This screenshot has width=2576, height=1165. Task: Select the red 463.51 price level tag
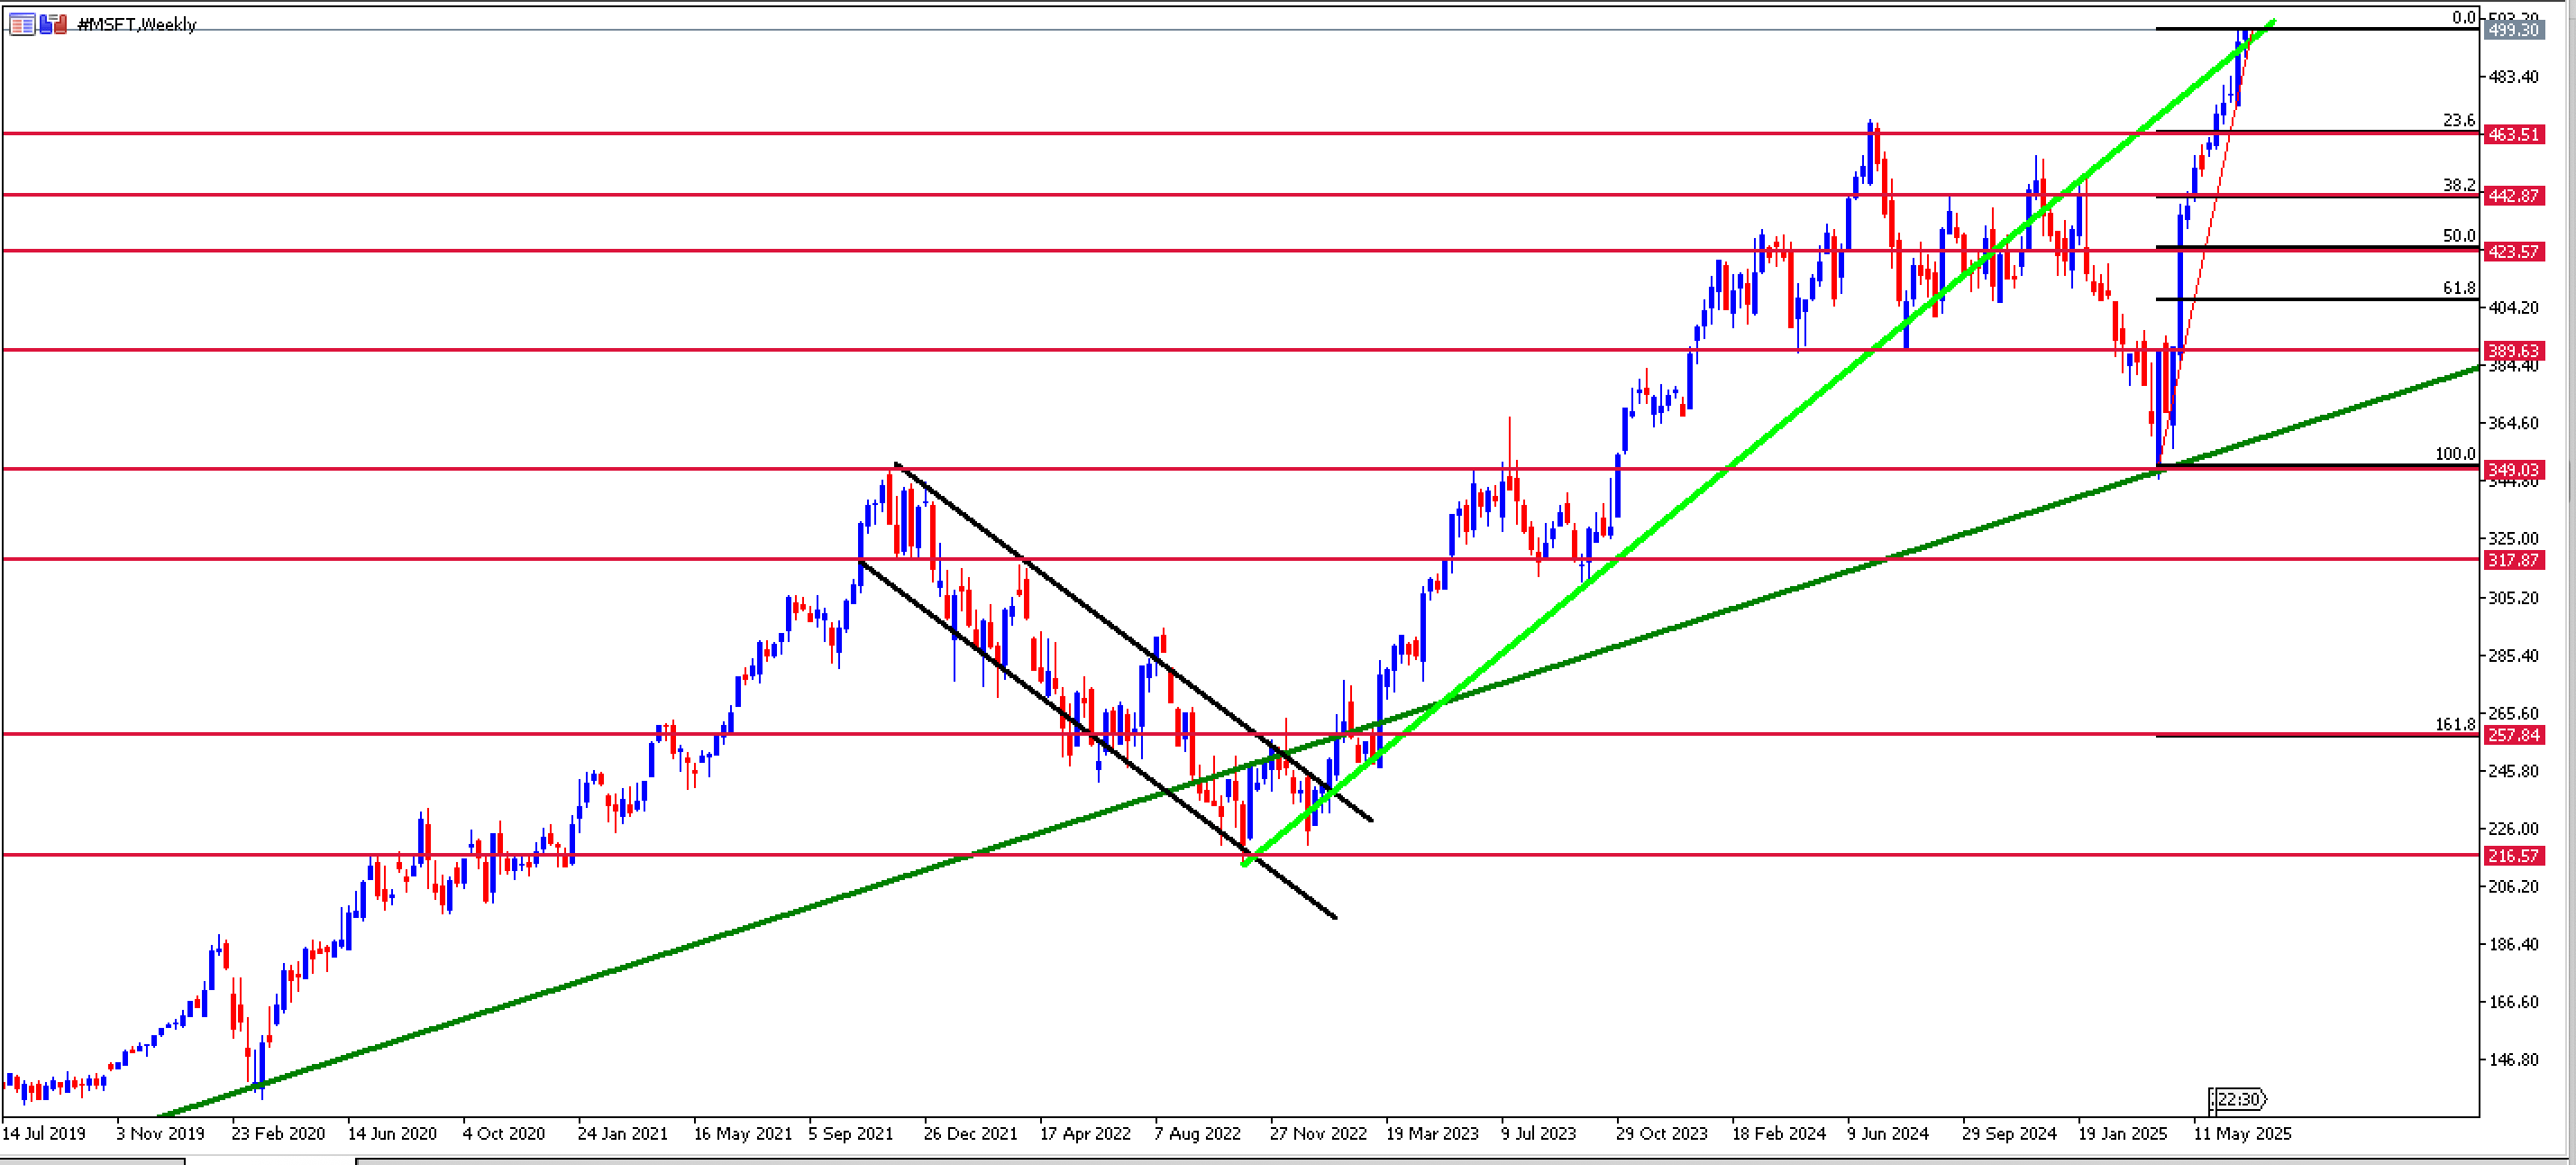point(2513,134)
